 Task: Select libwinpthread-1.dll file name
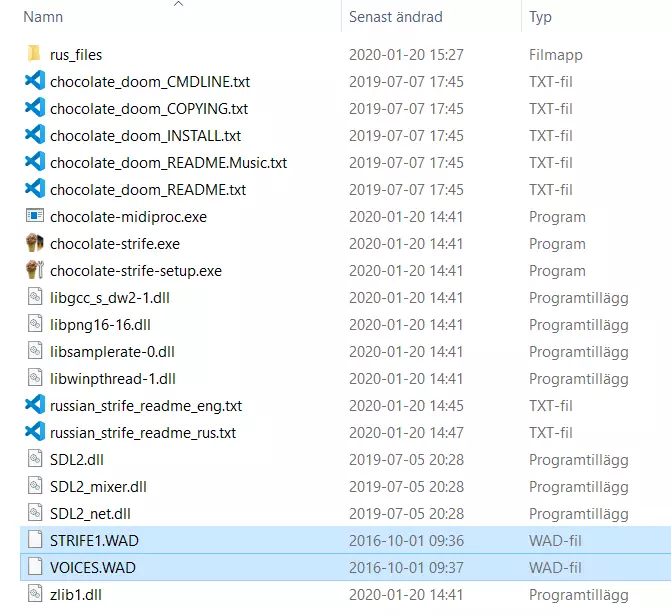coord(113,378)
